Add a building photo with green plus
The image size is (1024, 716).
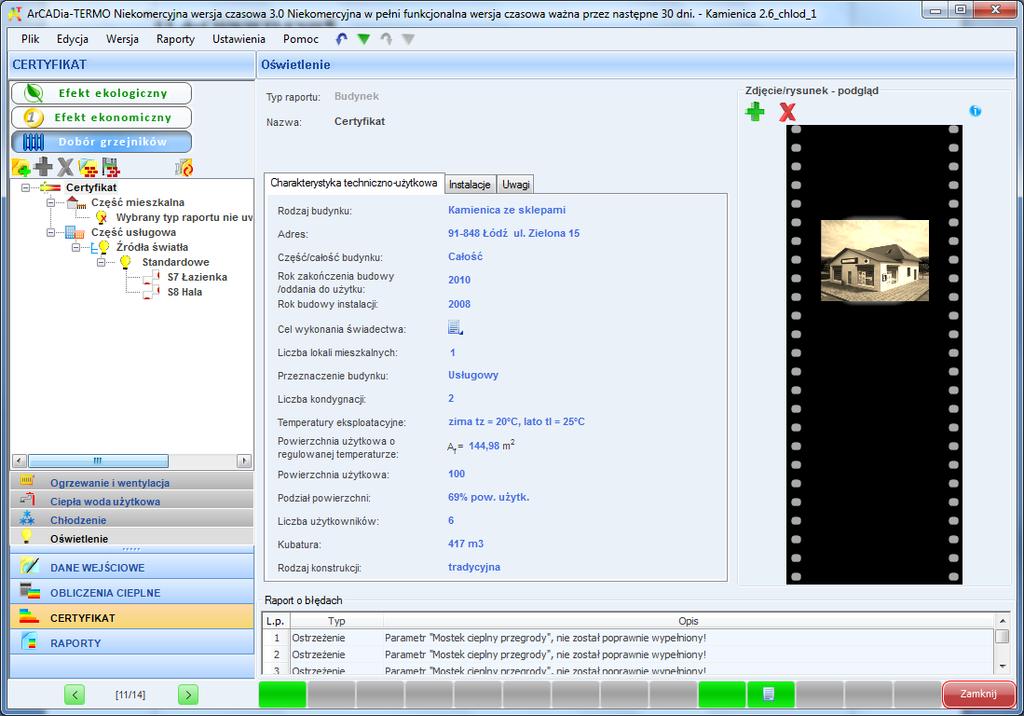point(755,112)
